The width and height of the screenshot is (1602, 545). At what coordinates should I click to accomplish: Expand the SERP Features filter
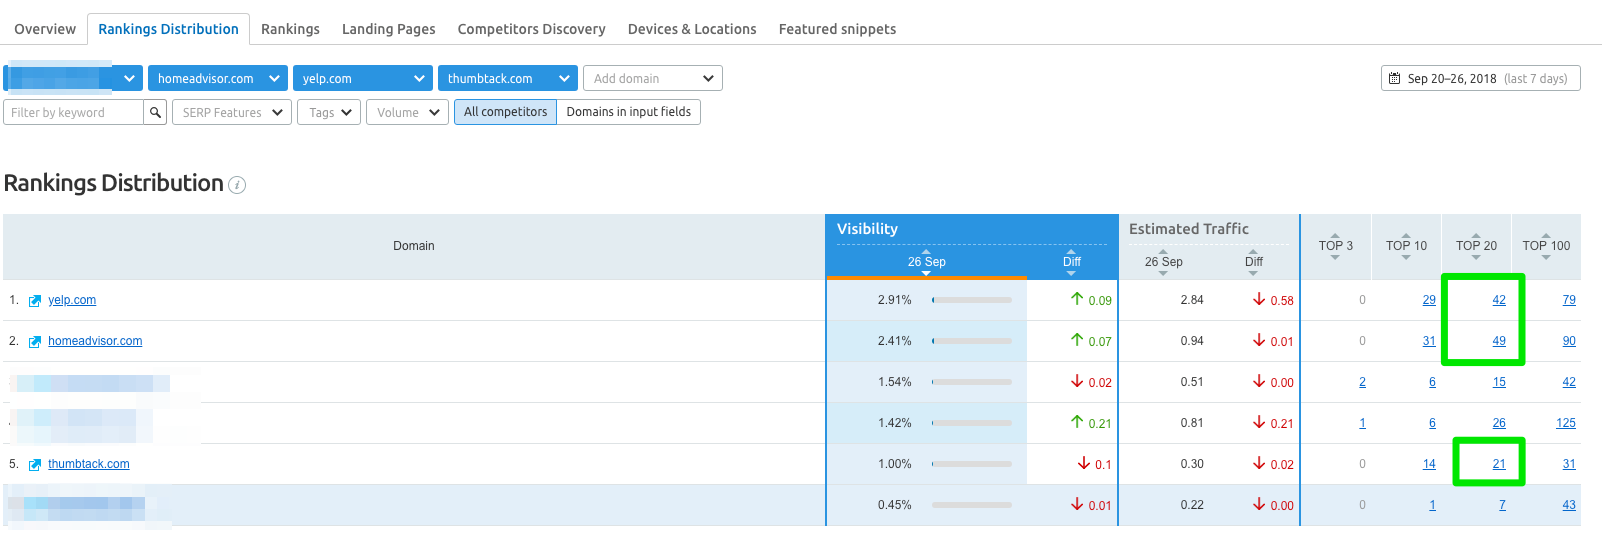click(232, 112)
